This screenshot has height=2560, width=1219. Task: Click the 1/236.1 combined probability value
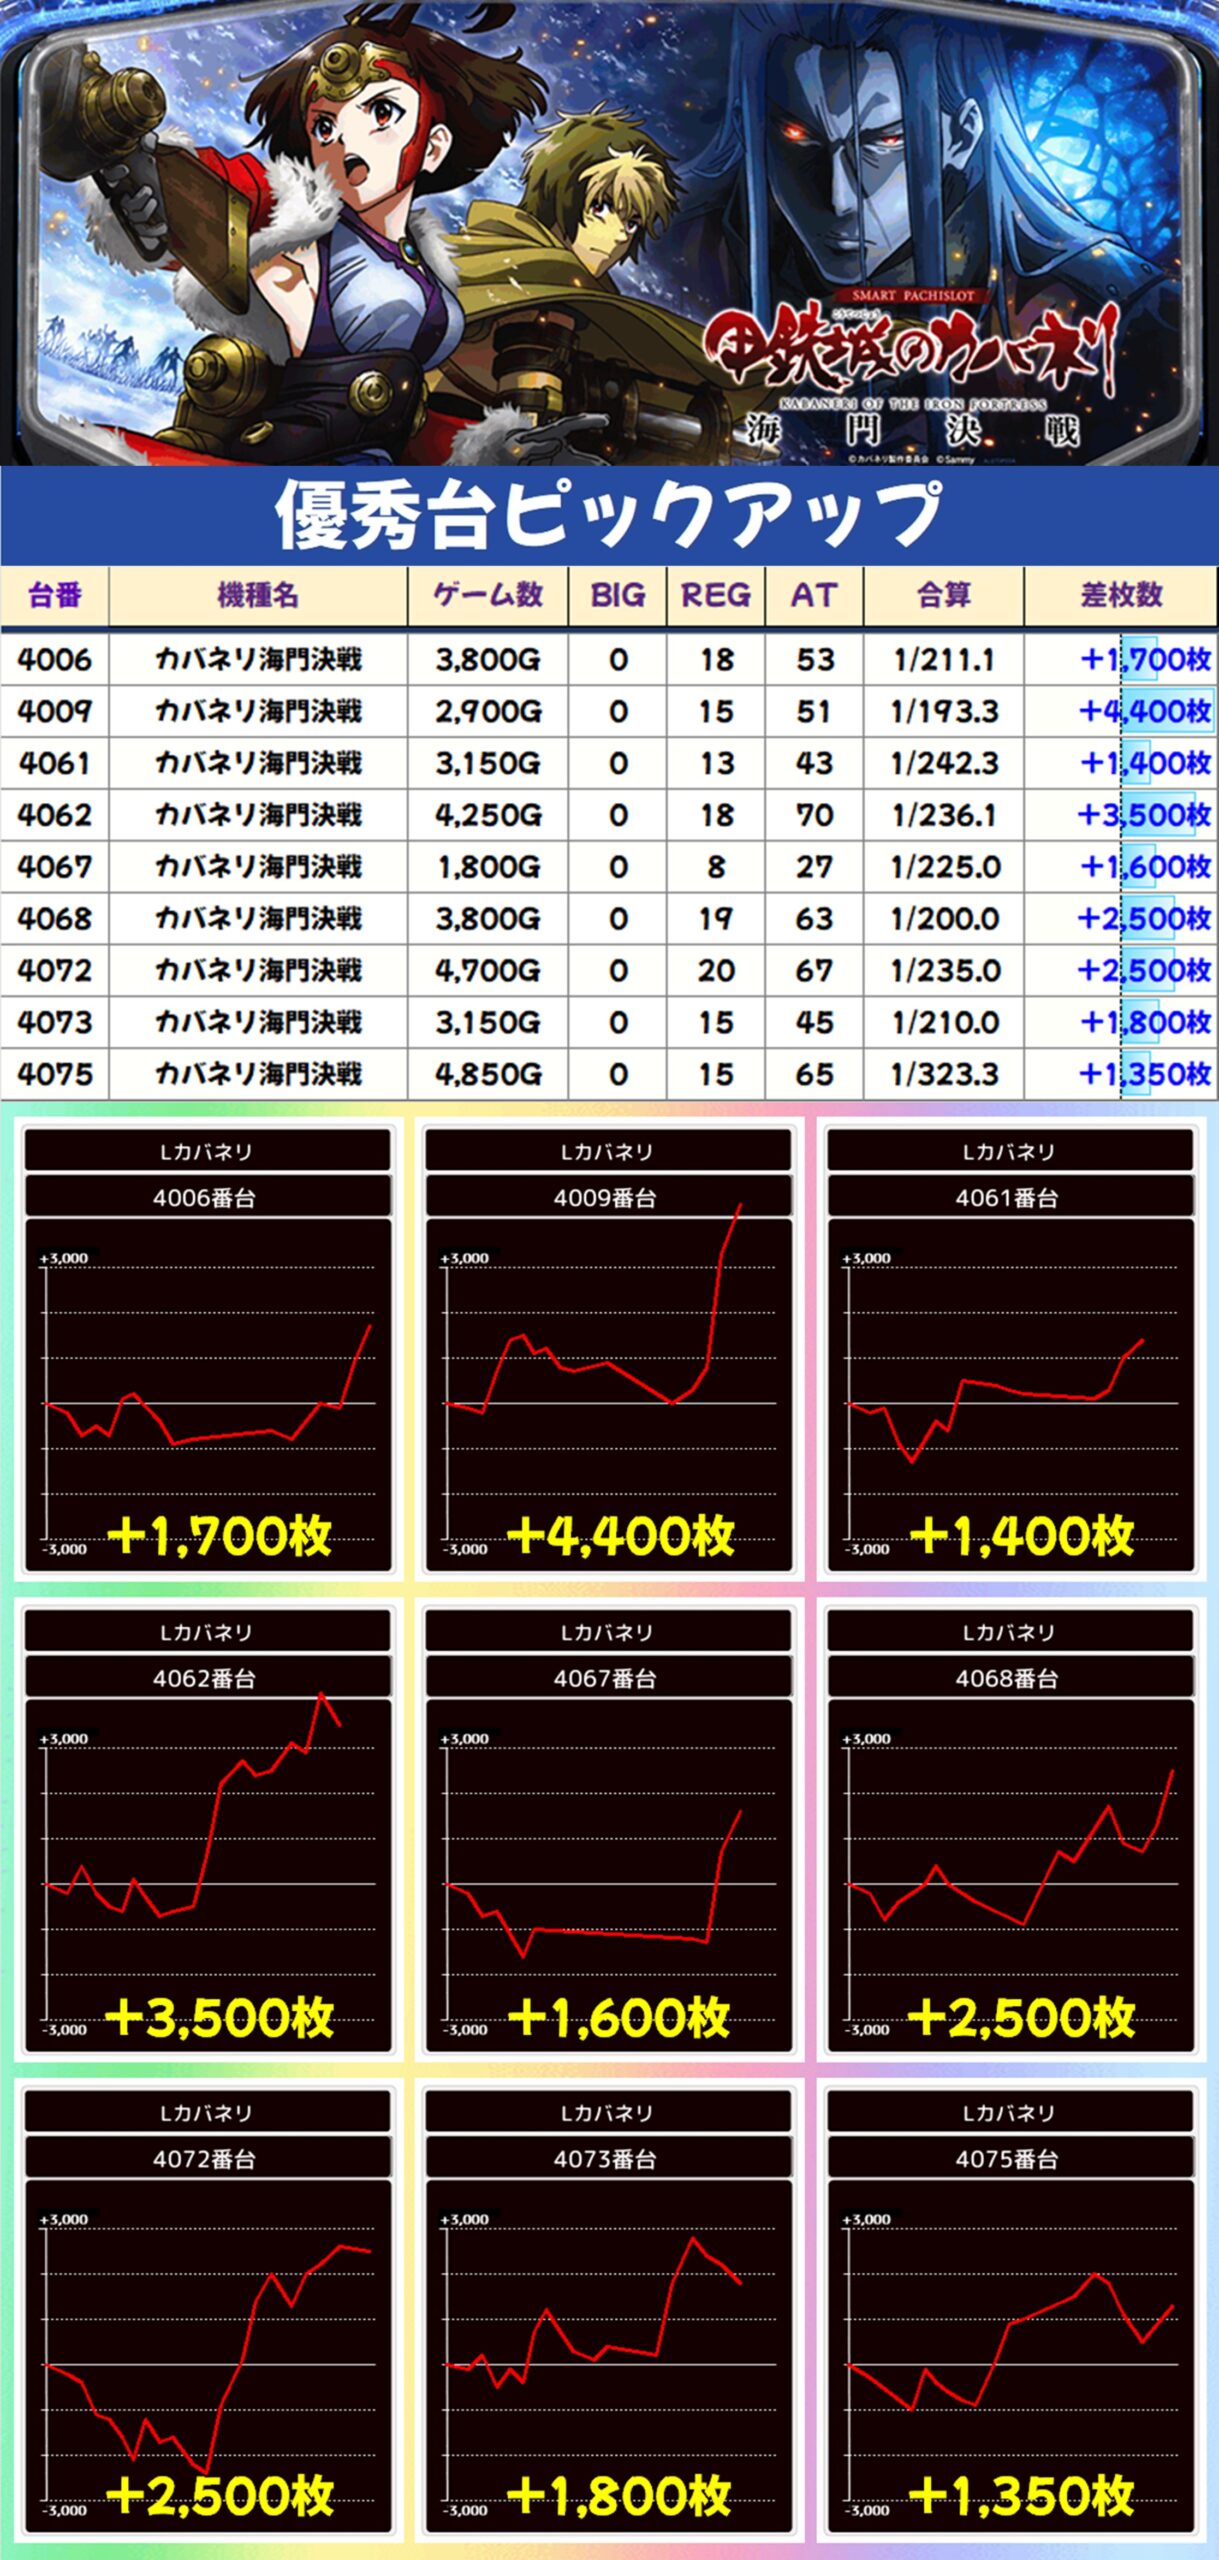pyautogui.click(x=944, y=816)
